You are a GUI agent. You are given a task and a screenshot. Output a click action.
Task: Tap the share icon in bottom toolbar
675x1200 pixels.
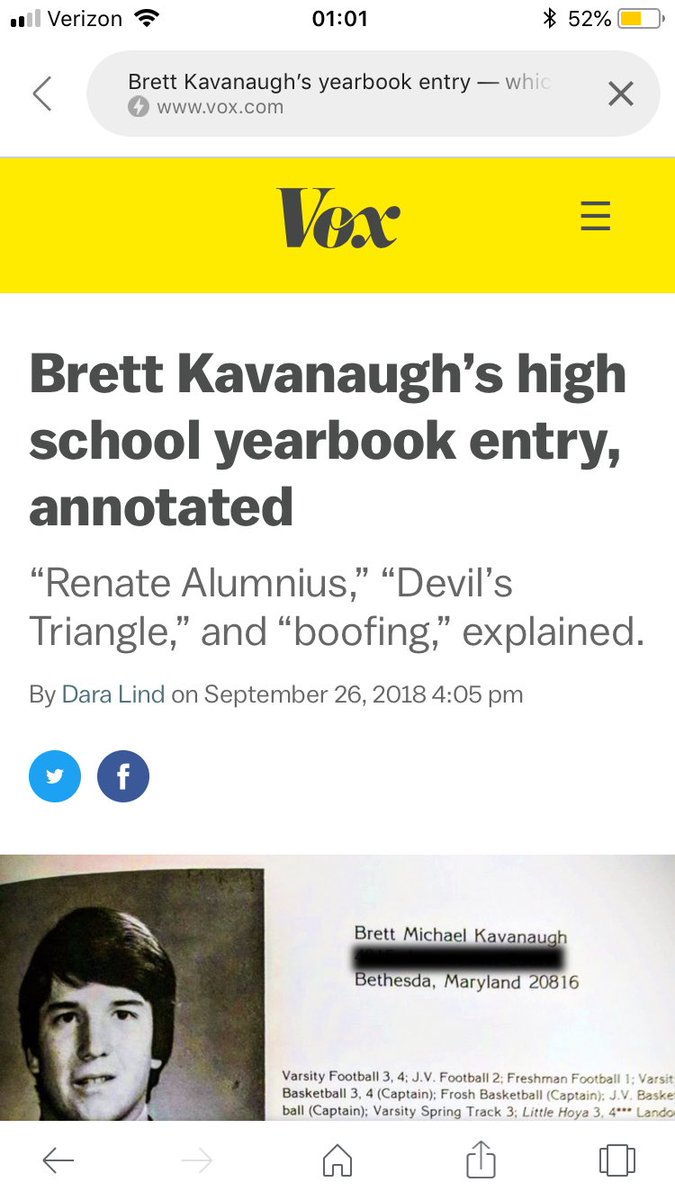(481, 1158)
